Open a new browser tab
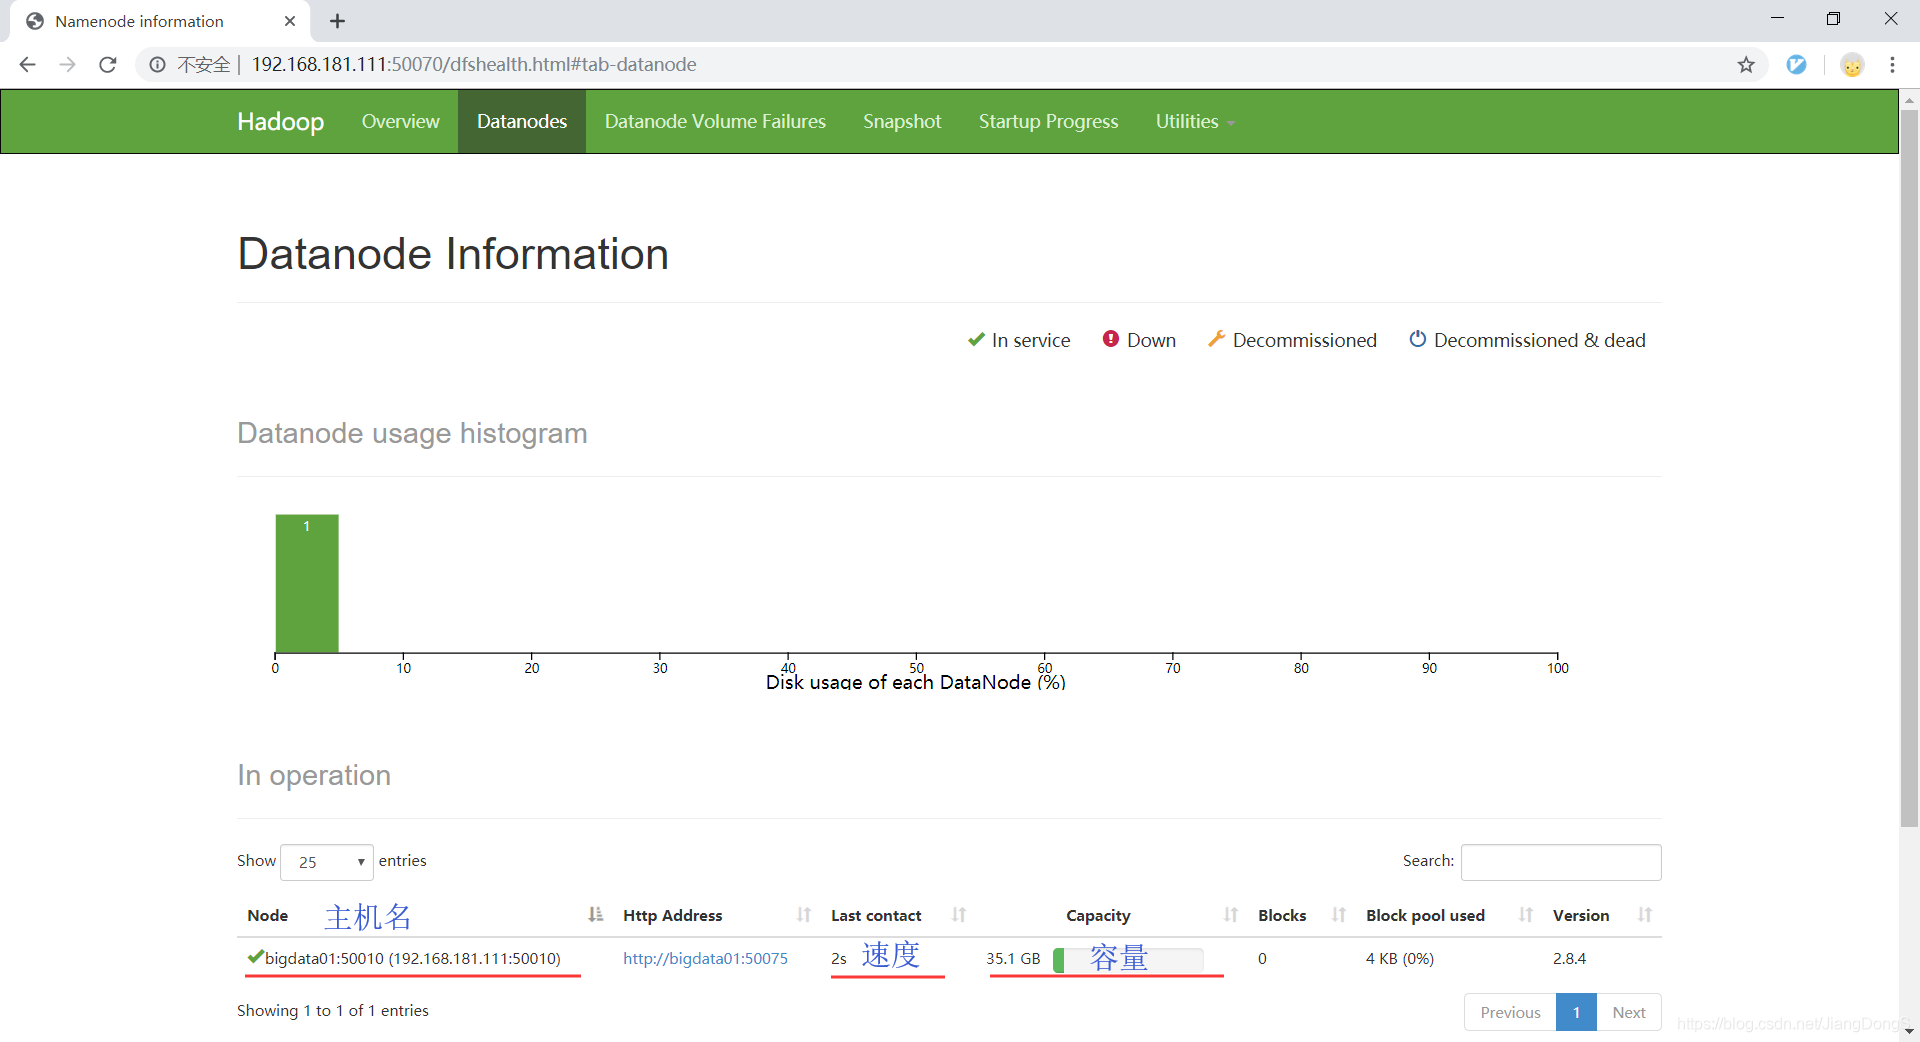Image resolution: width=1920 pixels, height=1042 pixels. coord(338,21)
